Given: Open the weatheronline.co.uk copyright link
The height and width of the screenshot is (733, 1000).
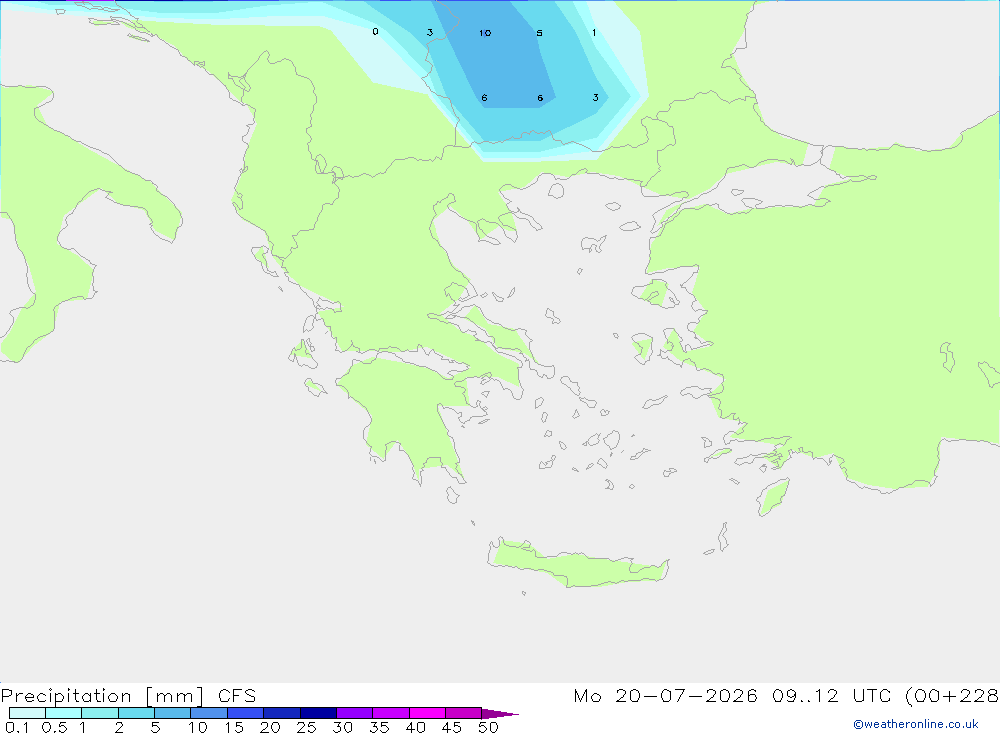Looking at the screenshot, I should 916,724.
